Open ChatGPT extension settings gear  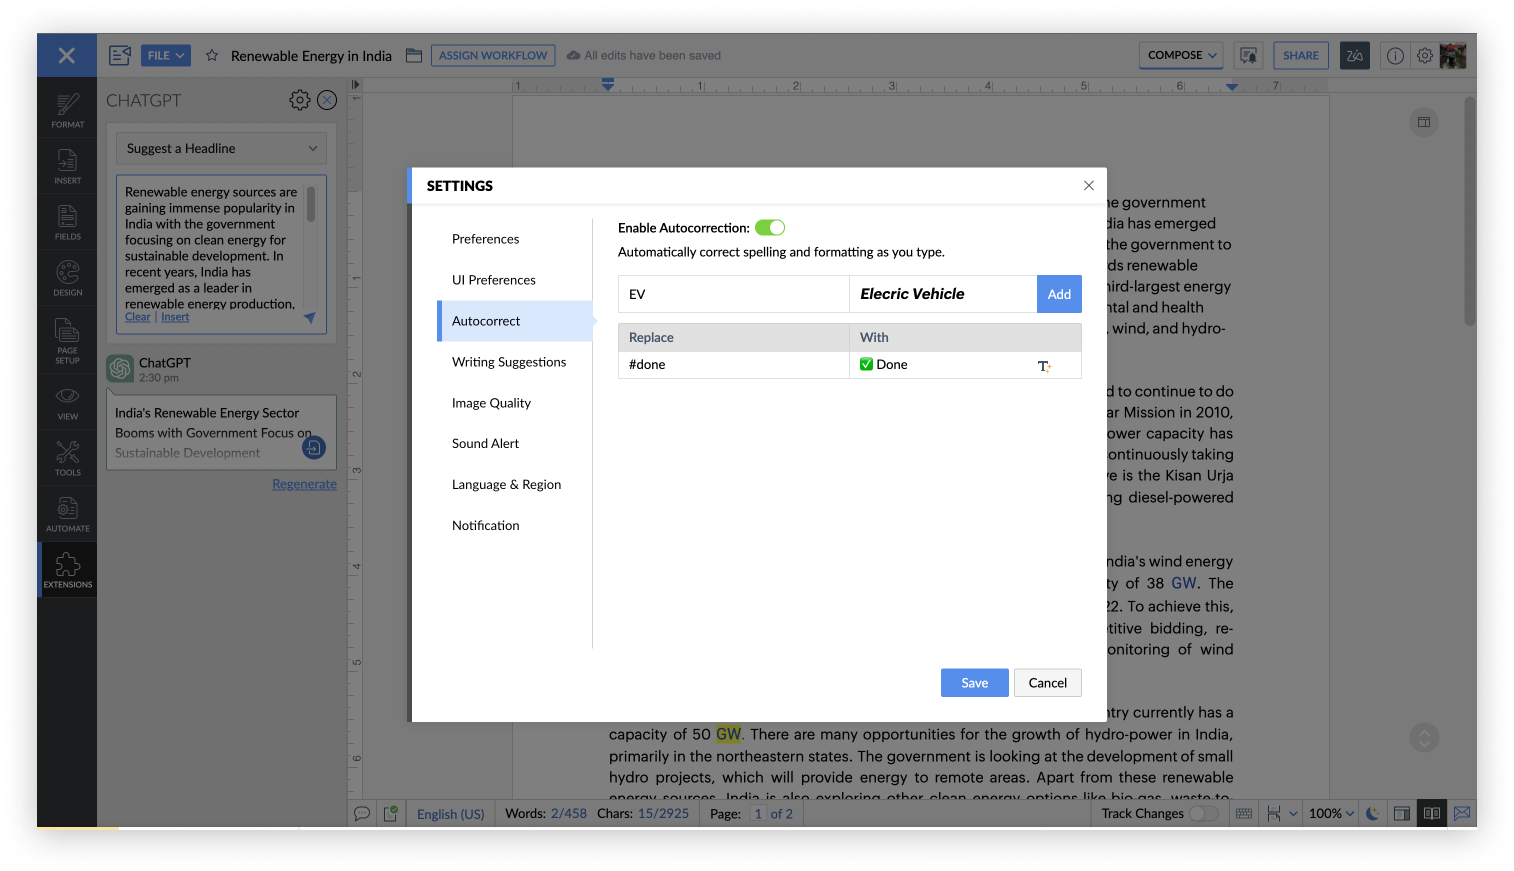click(x=299, y=100)
